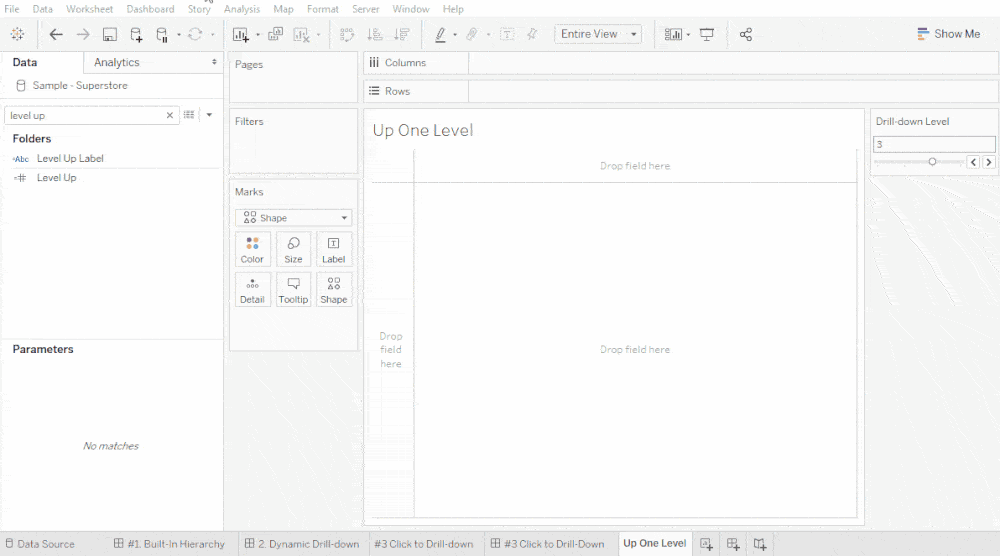Sort ascending toolbar icon
This screenshot has width=1000, height=556.
375,34
